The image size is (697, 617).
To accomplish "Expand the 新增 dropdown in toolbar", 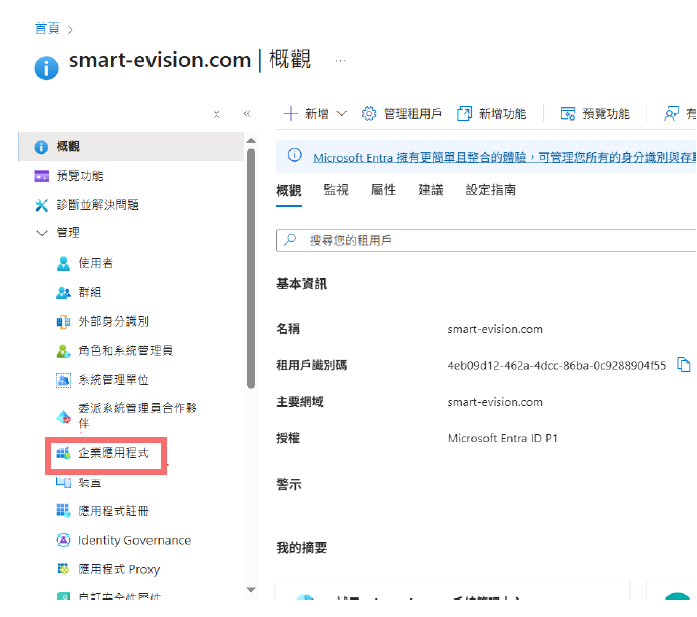I will (341, 114).
